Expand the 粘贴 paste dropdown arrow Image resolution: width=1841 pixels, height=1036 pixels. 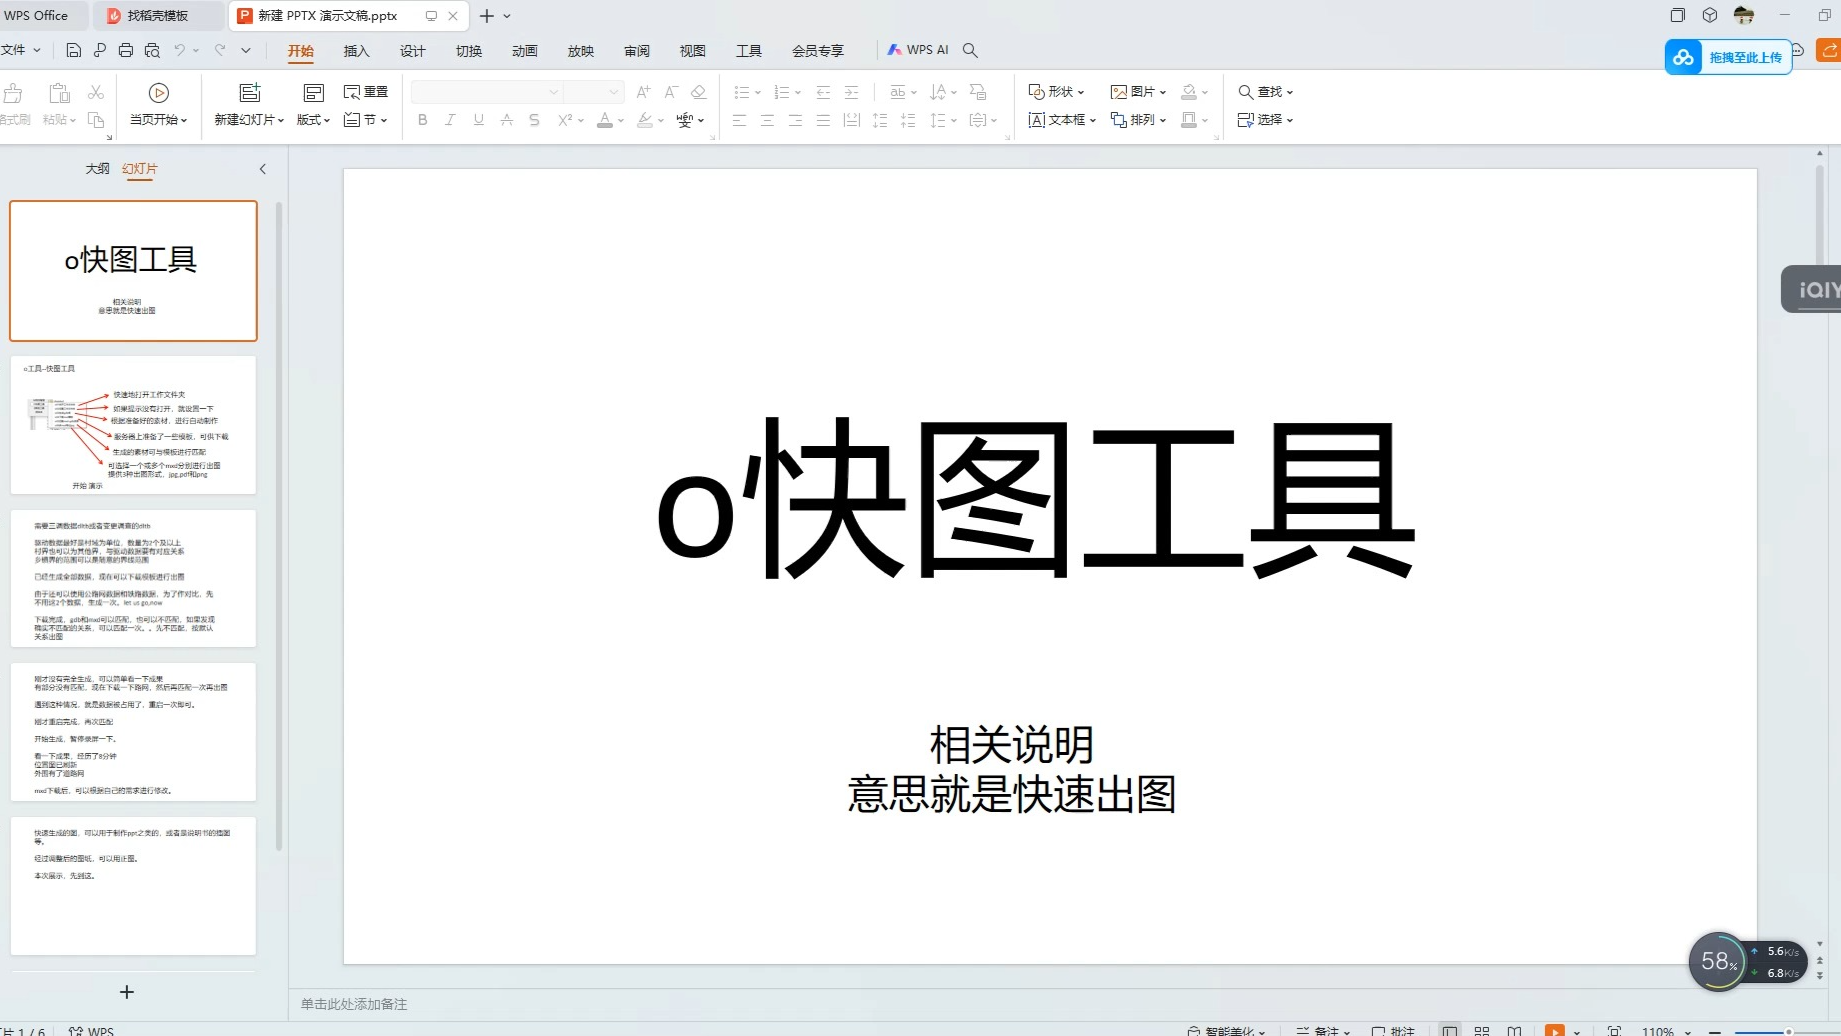pos(72,119)
